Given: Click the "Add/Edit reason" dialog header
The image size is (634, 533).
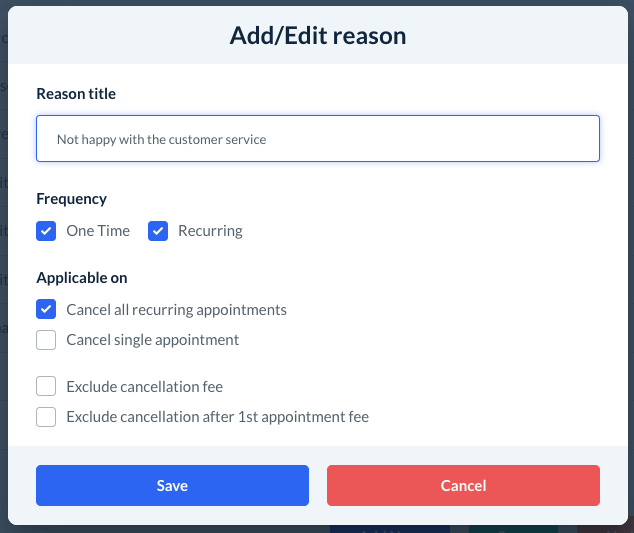Looking at the screenshot, I should 317,36.
